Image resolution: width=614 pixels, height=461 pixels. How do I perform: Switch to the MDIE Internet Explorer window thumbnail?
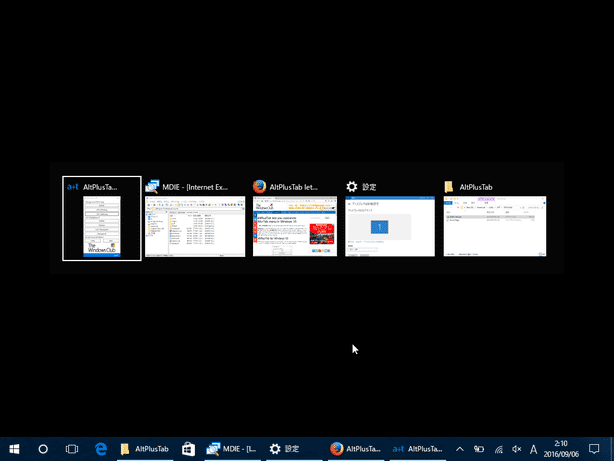point(195,226)
